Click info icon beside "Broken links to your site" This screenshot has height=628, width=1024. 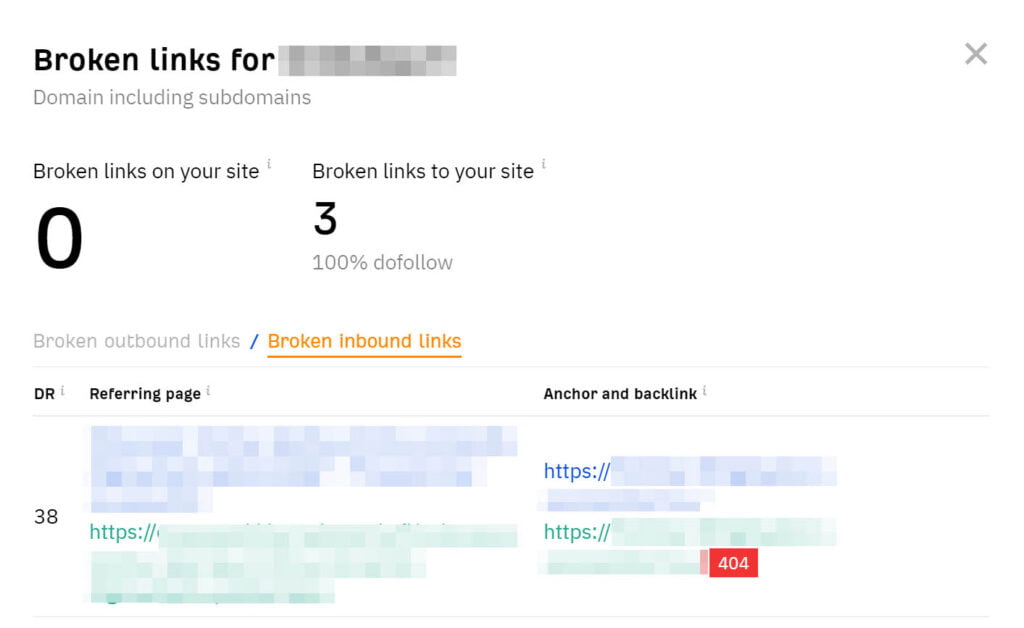point(544,165)
